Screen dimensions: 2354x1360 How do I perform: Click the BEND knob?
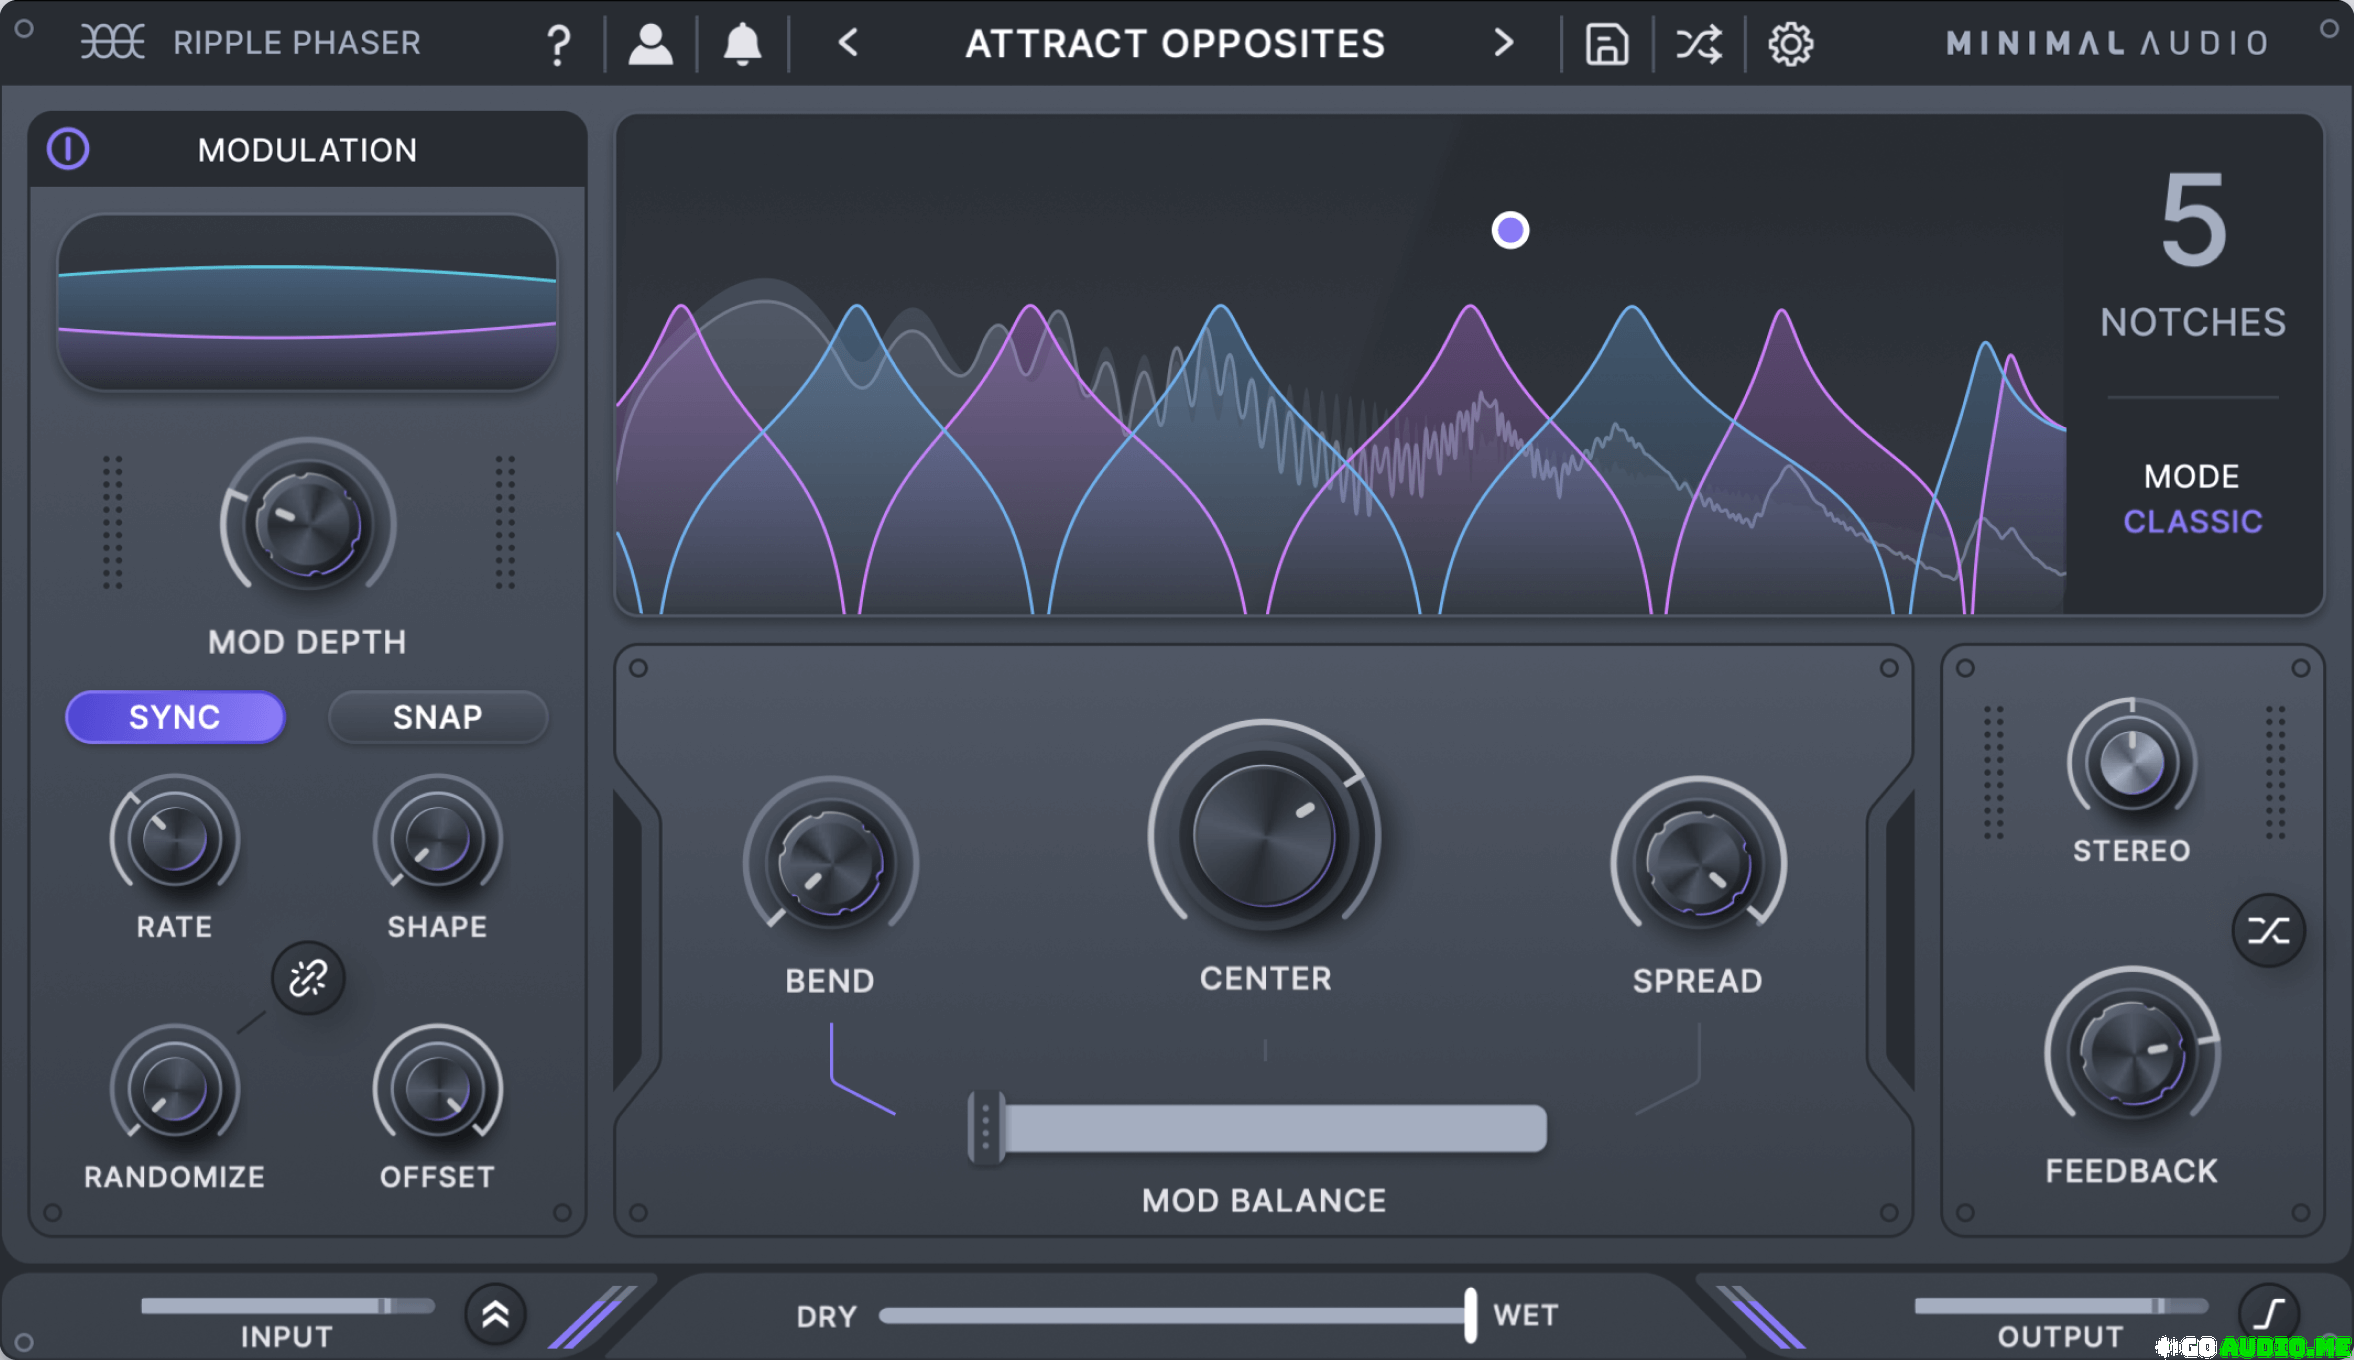pyautogui.click(x=830, y=863)
